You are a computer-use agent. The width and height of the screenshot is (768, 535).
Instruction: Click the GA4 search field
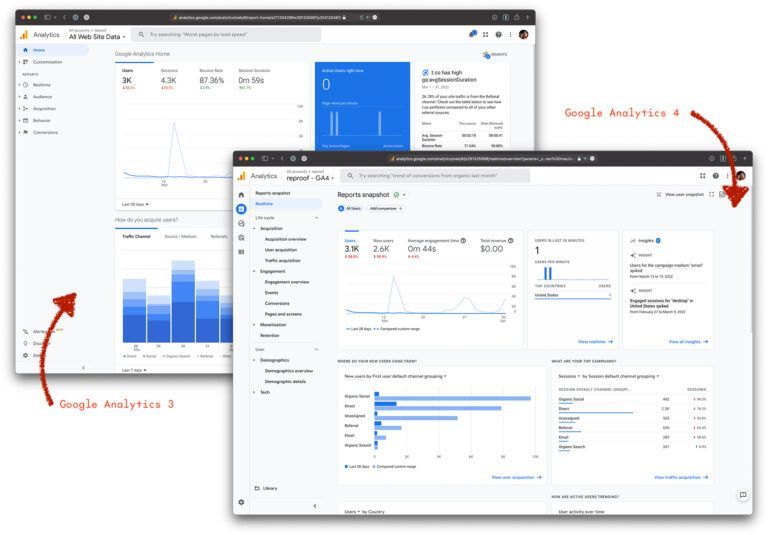(x=435, y=175)
